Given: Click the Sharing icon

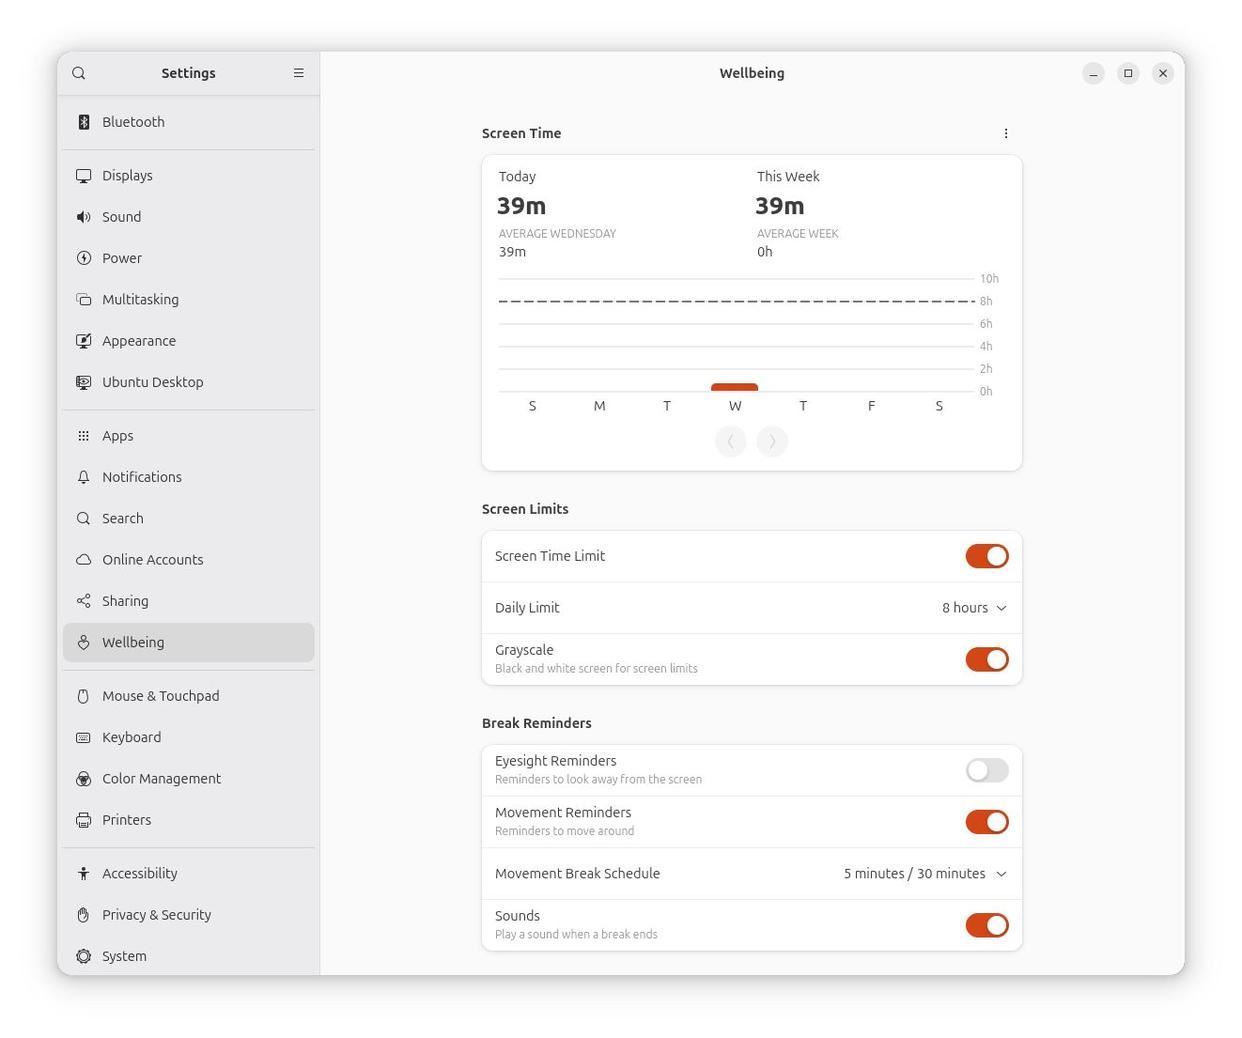Looking at the screenshot, I should 84,601.
